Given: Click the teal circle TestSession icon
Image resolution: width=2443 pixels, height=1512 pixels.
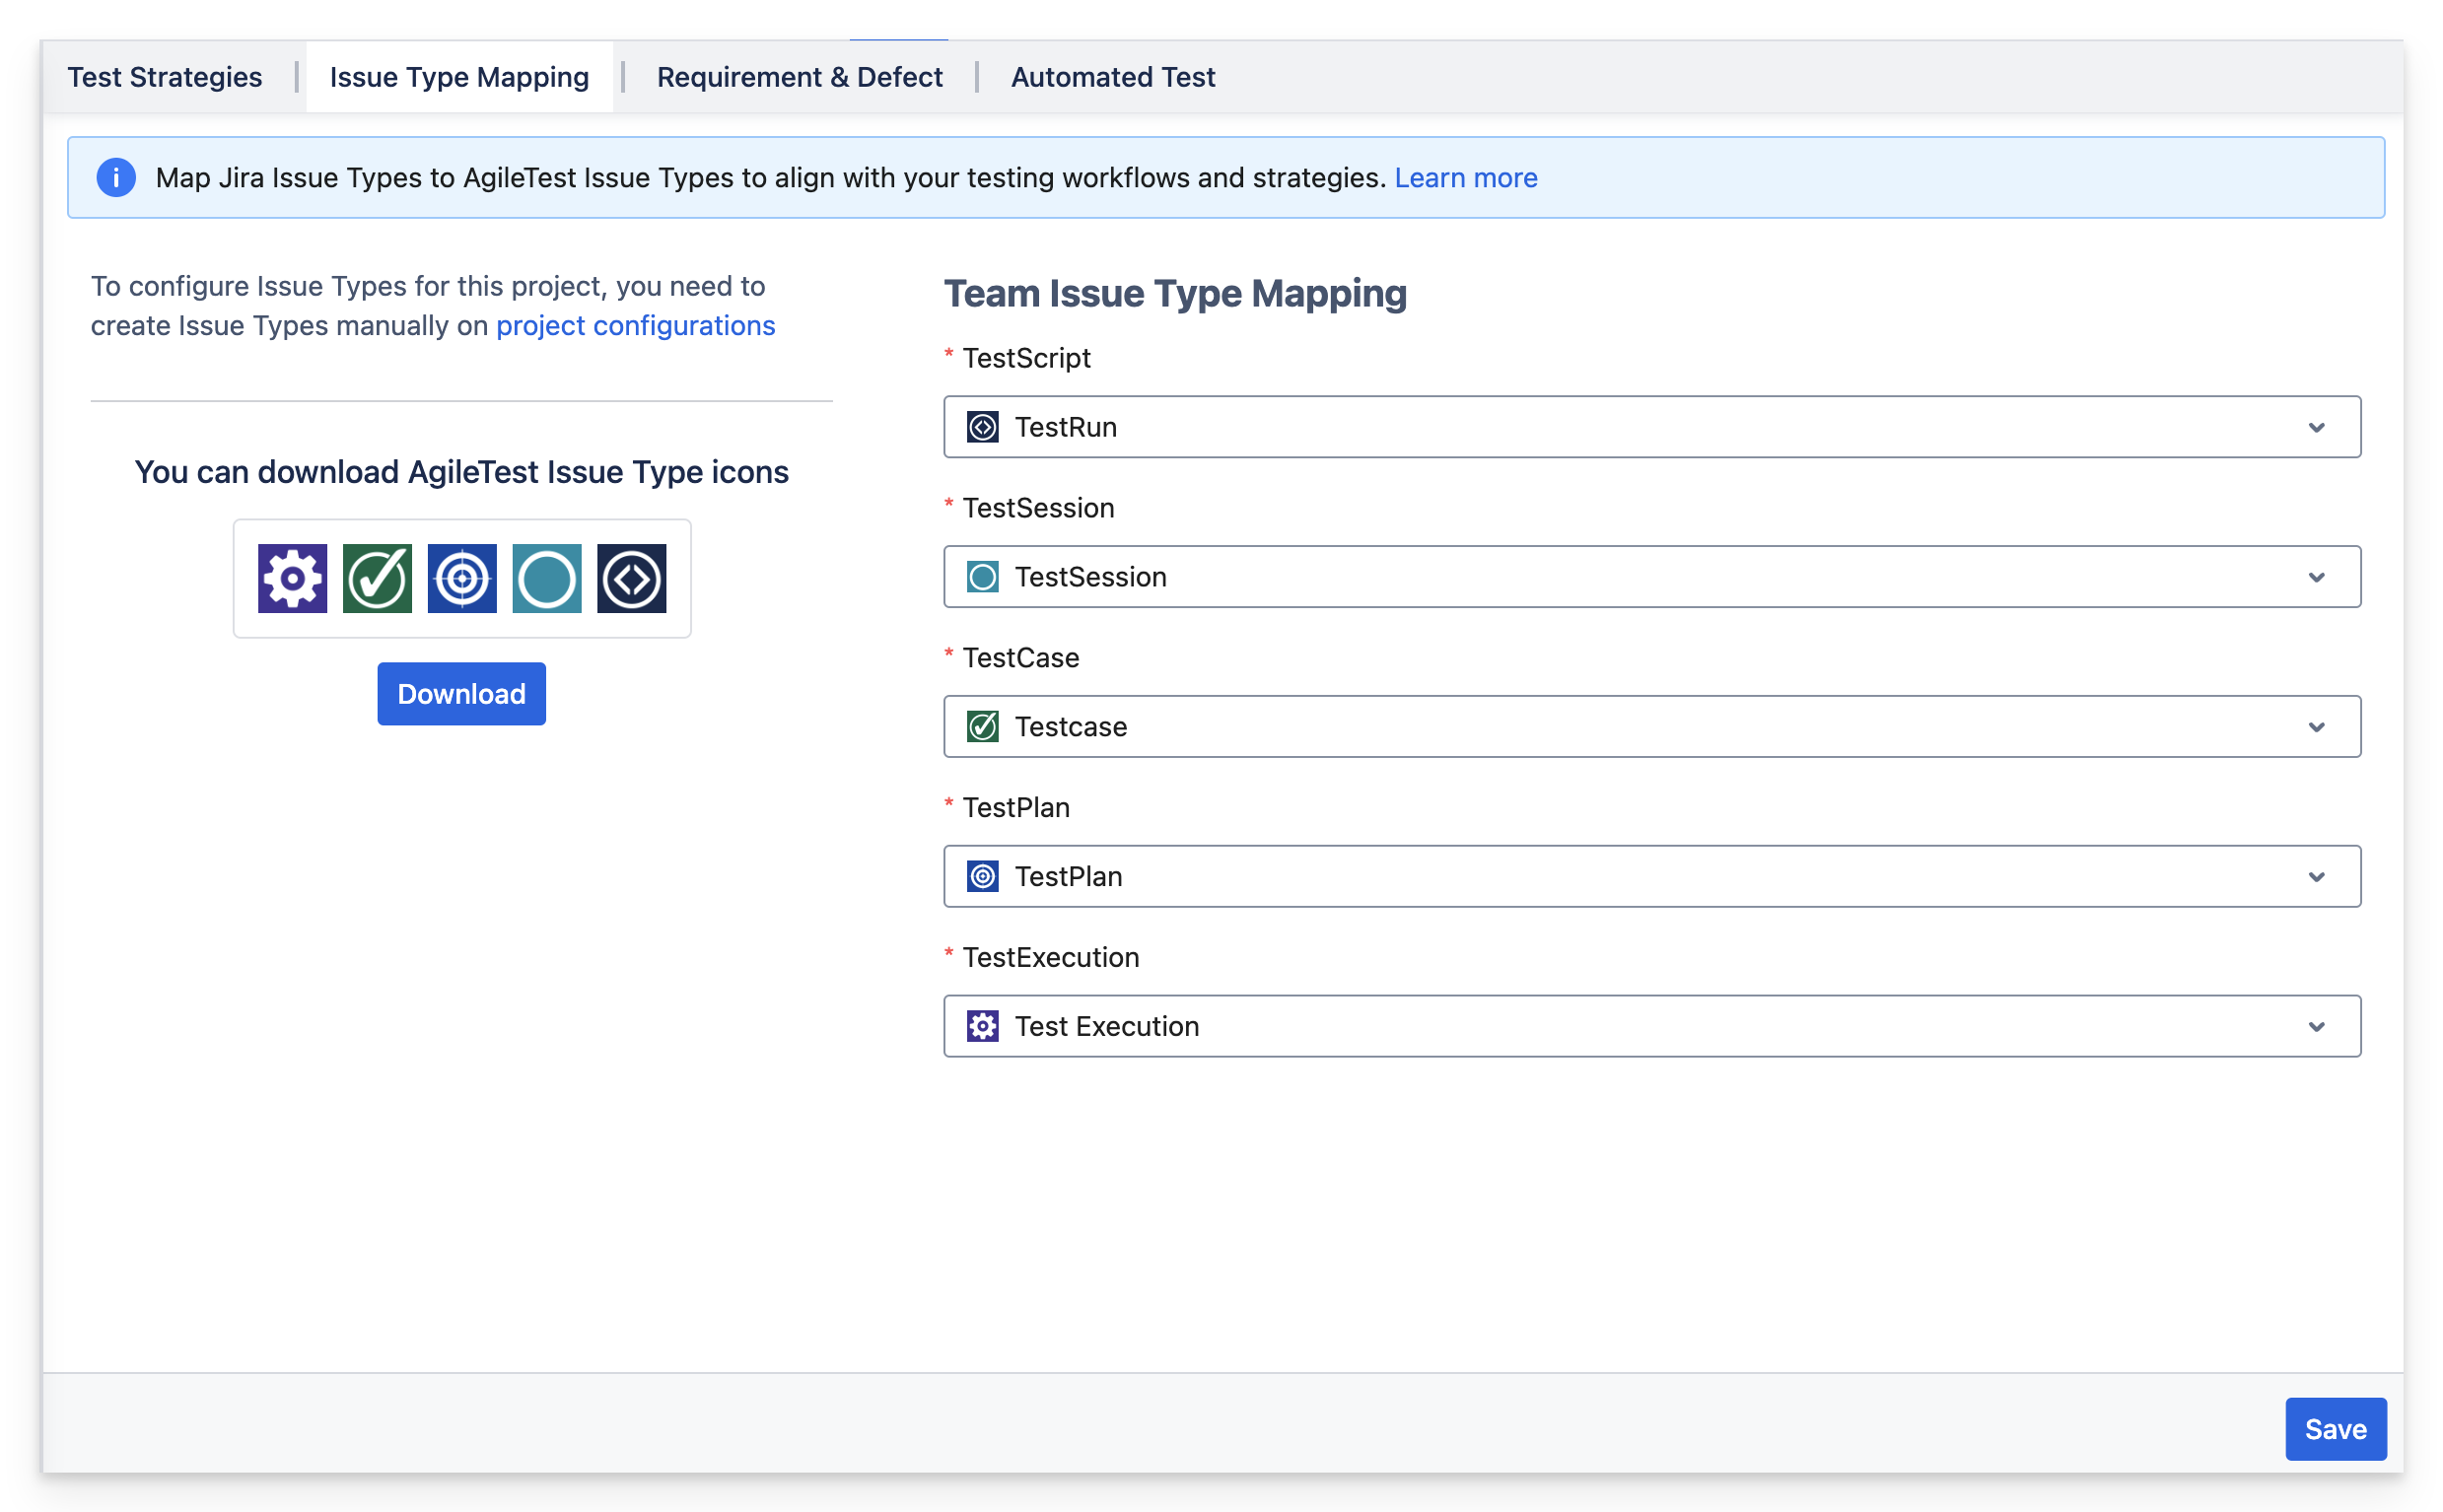Looking at the screenshot, I should (547, 578).
